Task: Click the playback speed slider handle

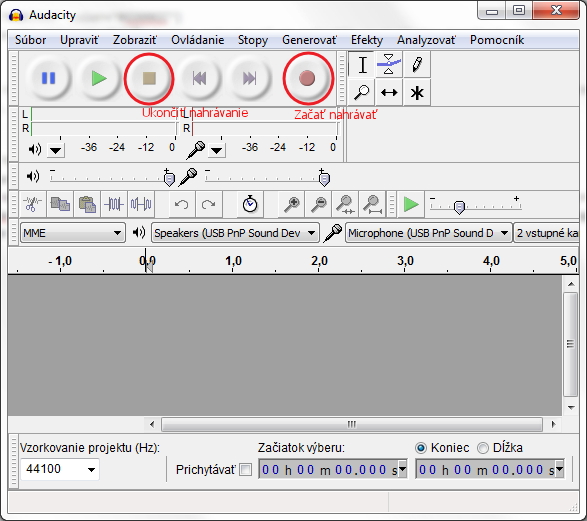Action: pyautogui.click(x=459, y=207)
